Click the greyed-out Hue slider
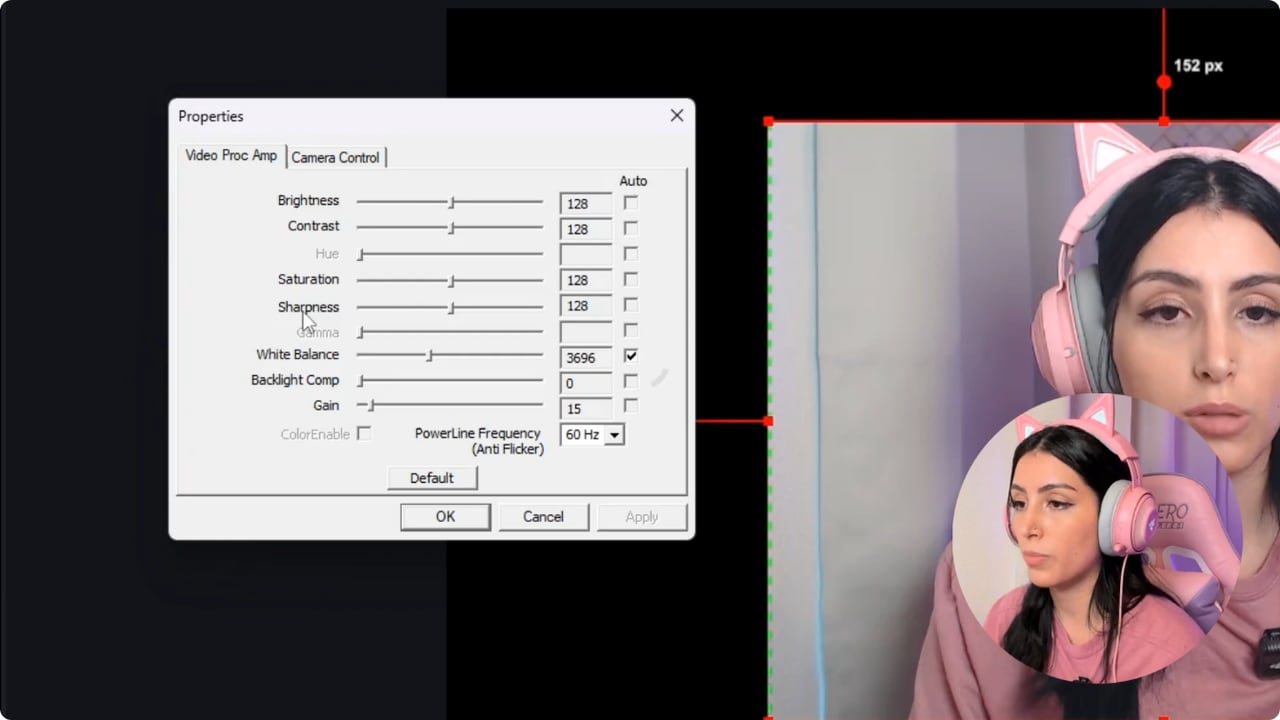Viewport: 1280px width, 720px height. click(450, 255)
